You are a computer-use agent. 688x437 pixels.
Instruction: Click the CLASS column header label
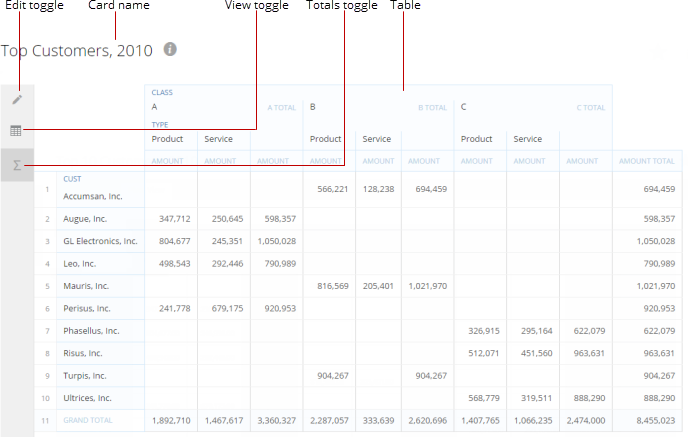coord(162,93)
